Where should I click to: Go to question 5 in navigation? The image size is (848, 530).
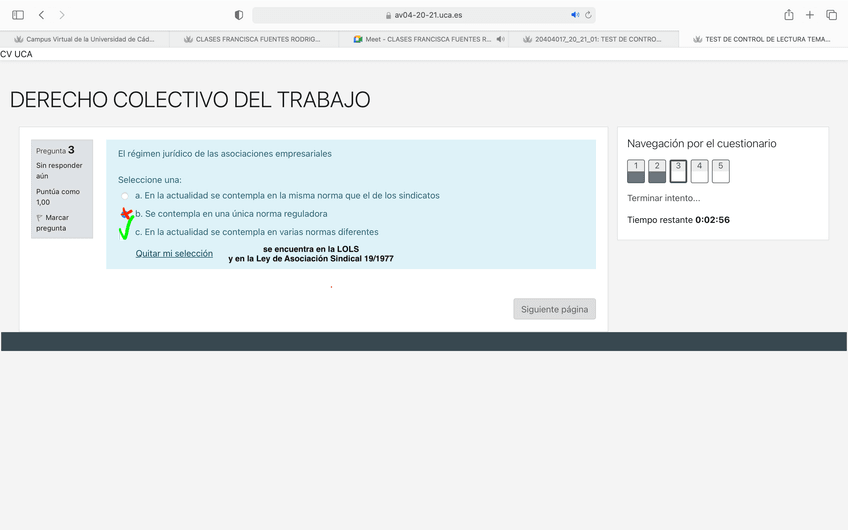click(x=720, y=171)
